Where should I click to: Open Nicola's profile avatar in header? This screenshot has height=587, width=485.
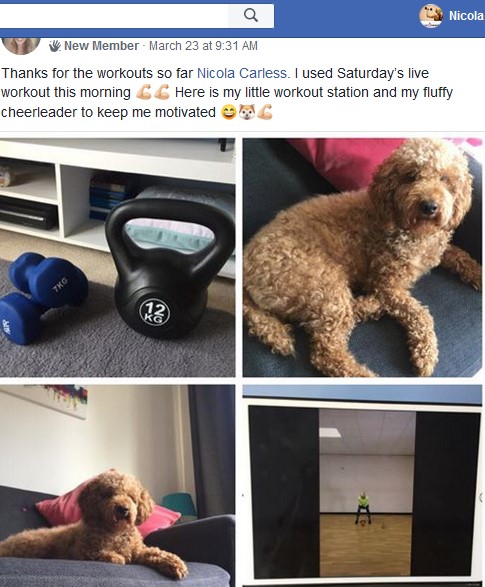(x=430, y=16)
